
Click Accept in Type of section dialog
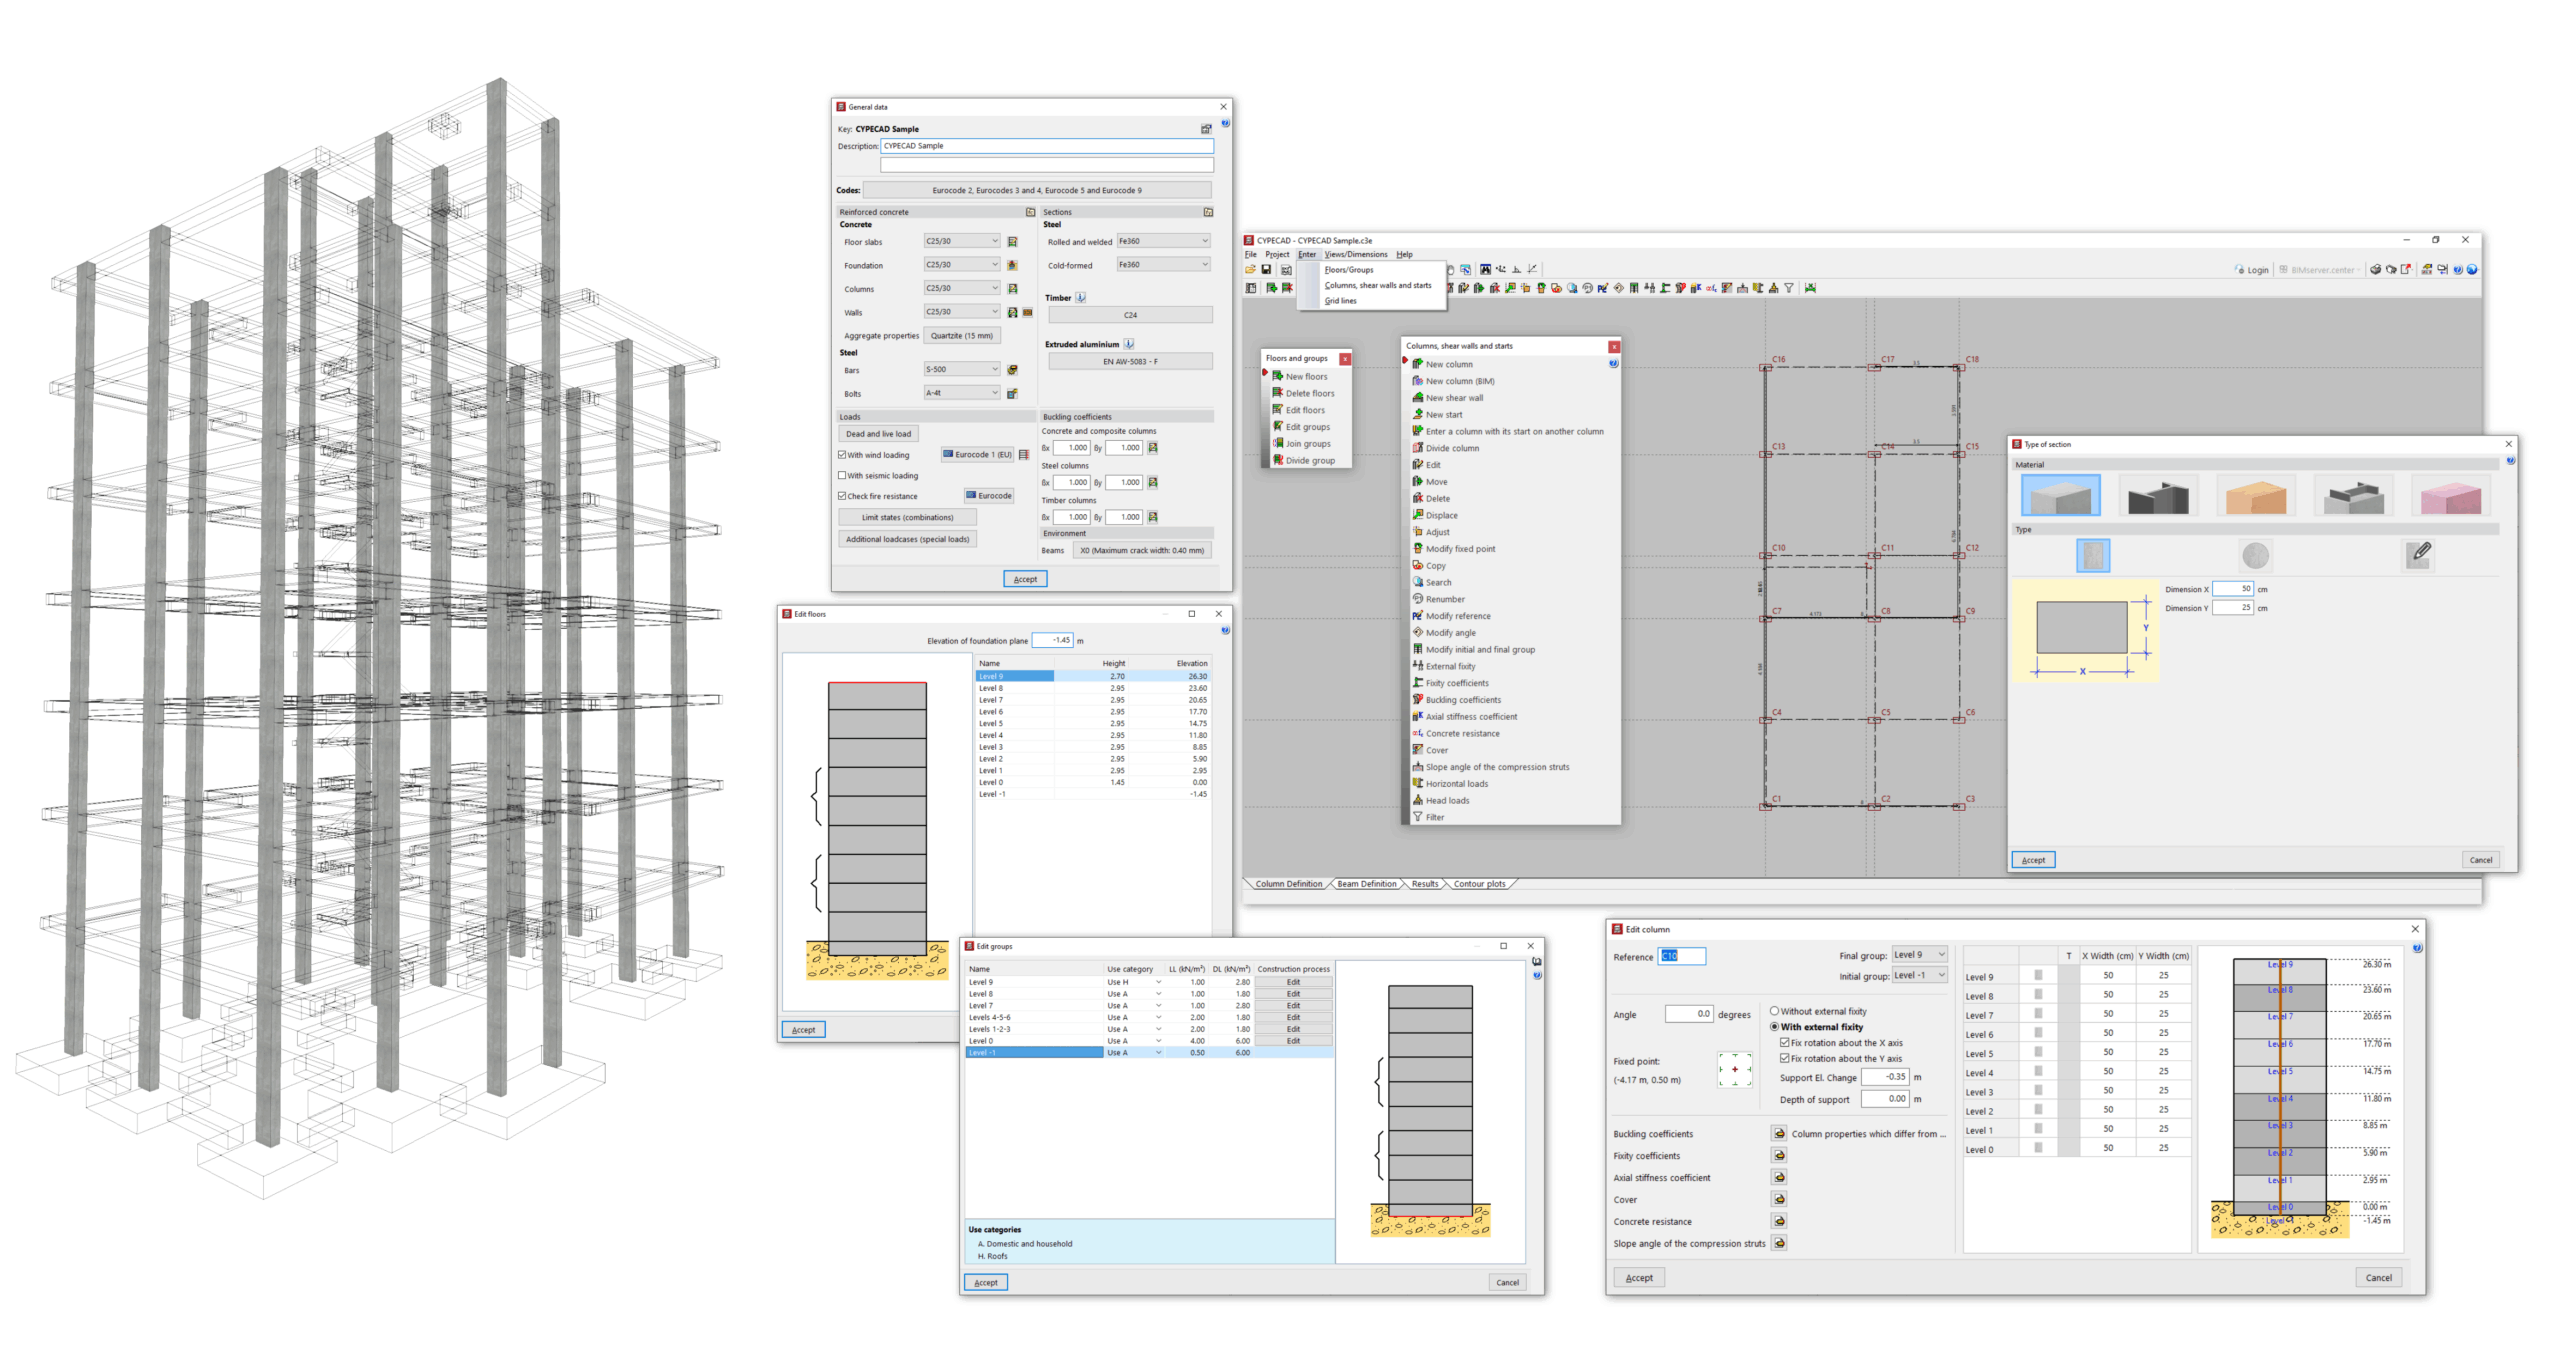2033,860
